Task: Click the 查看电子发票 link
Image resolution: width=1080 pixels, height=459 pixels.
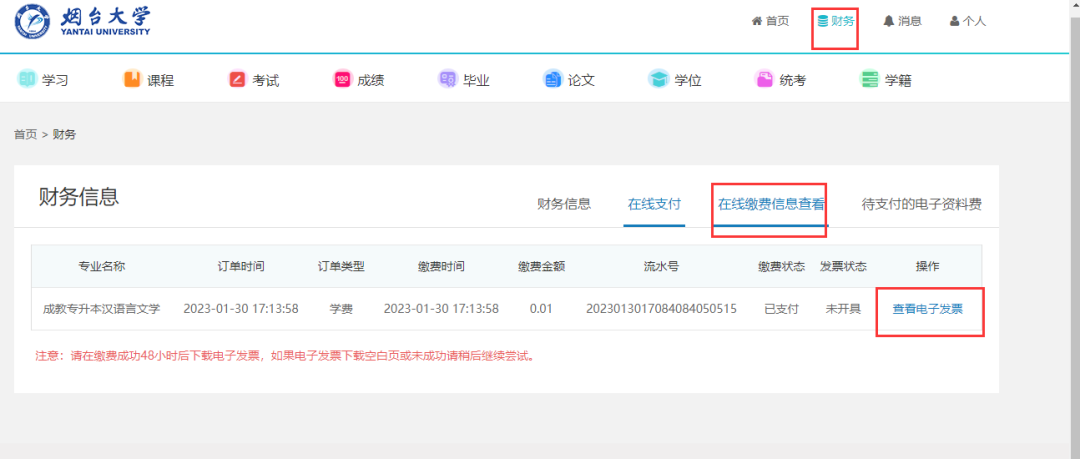Action: click(x=928, y=309)
